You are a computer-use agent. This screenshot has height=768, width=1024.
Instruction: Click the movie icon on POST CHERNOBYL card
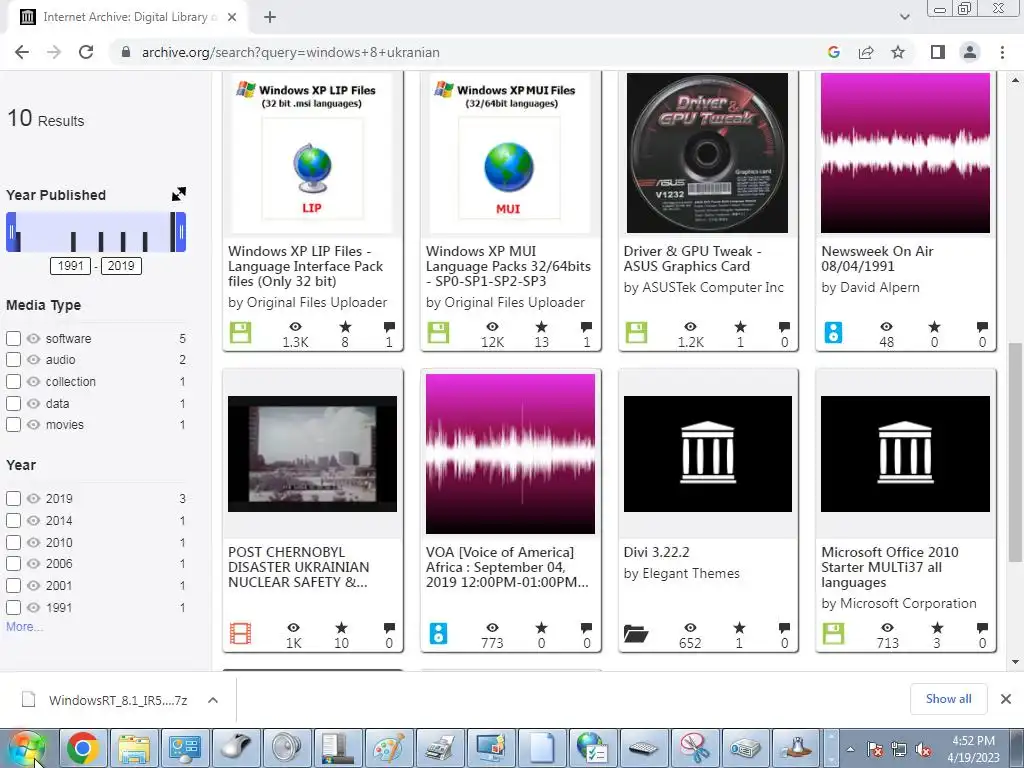point(240,633)
